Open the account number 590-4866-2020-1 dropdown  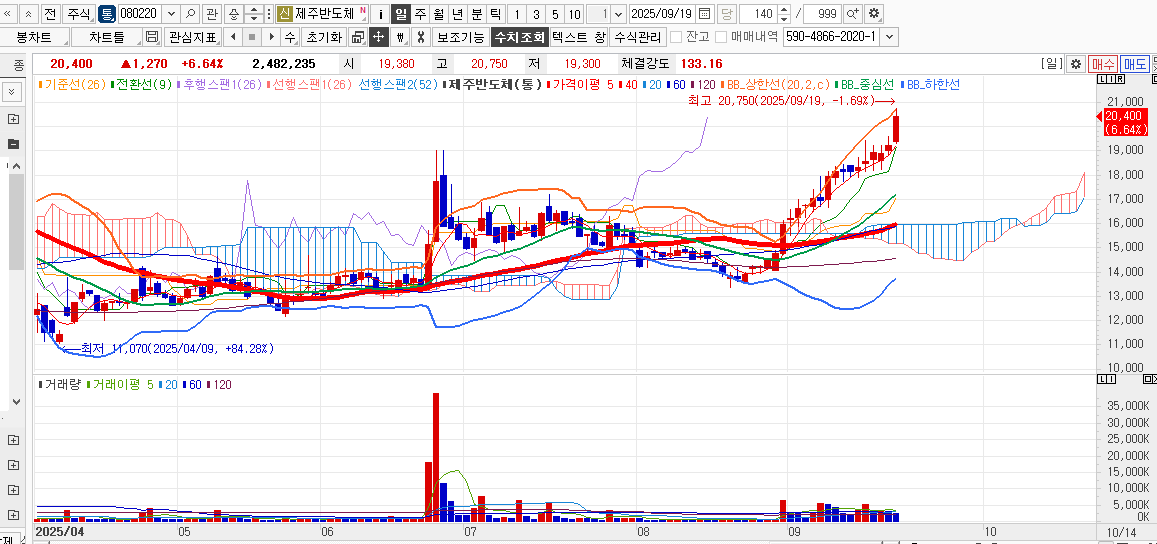[889, 37]
